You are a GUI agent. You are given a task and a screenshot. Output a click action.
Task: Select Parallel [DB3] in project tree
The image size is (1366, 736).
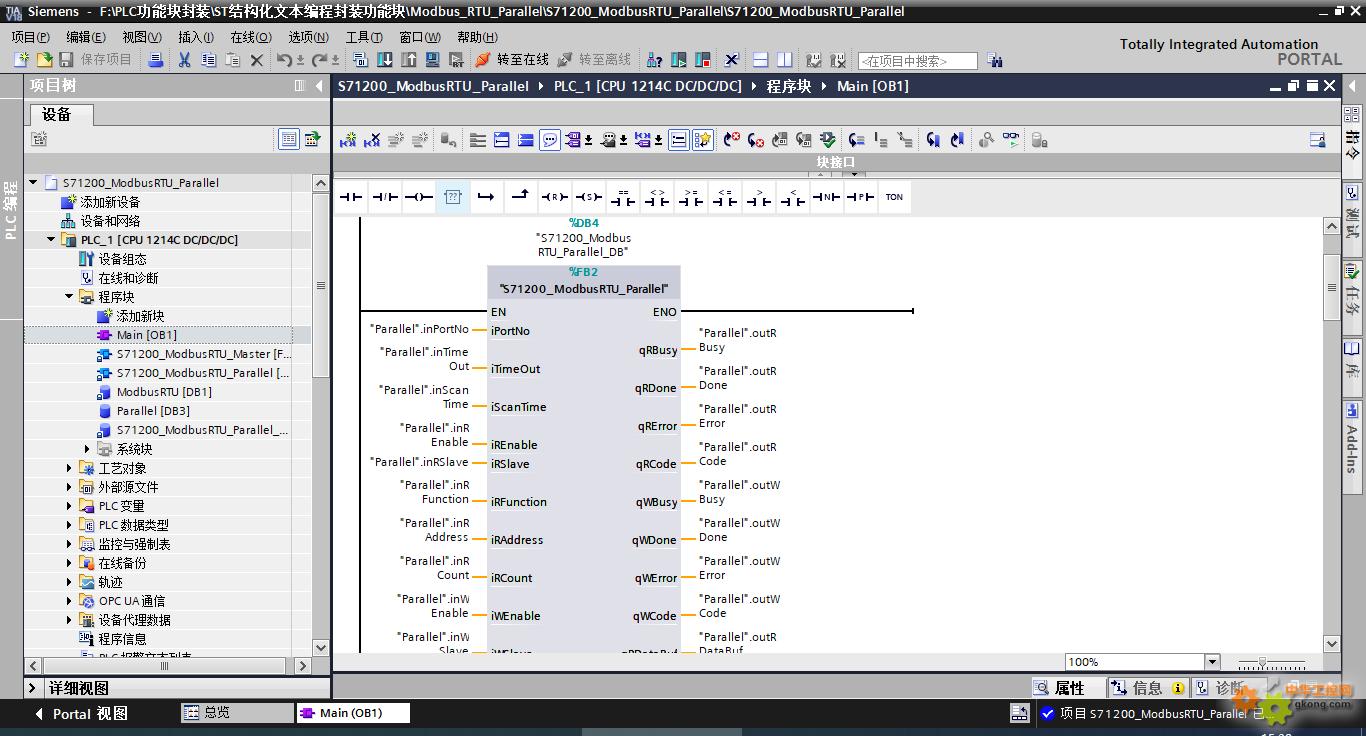pyautogui.click(x=152, y=411)
